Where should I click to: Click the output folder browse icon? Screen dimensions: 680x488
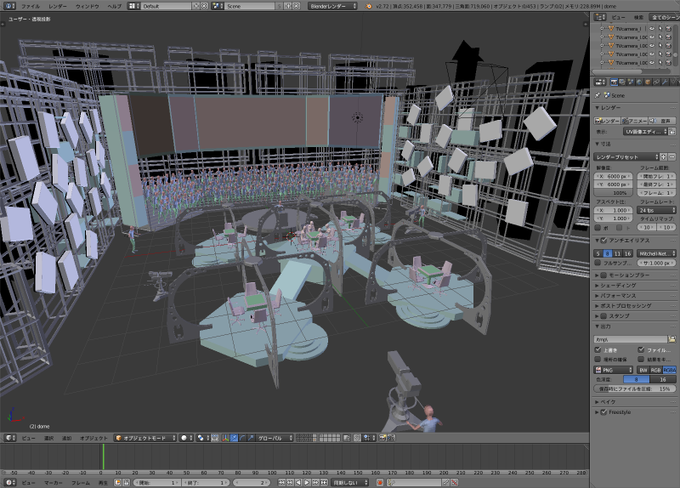pyautogui.click(x=672, y=339)
